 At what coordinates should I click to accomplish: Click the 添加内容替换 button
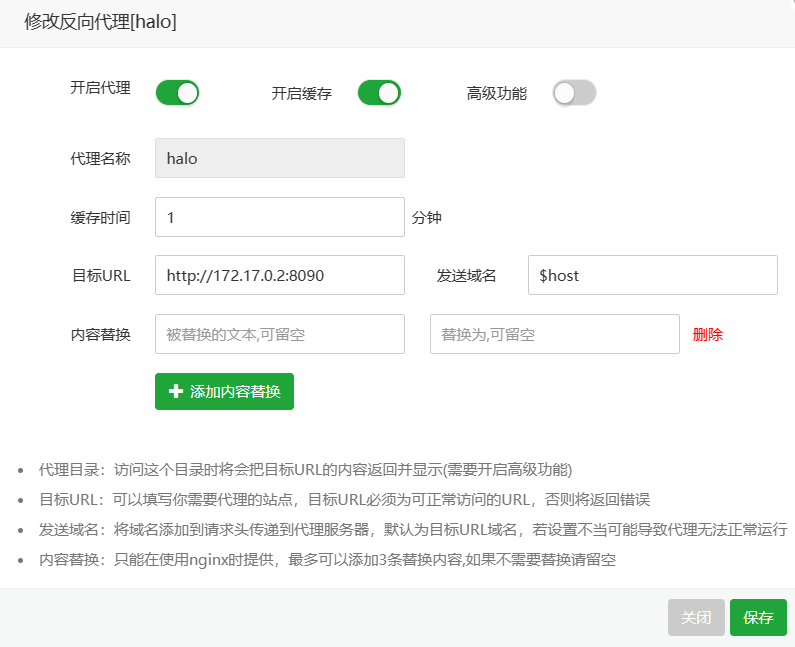(x=225, y=391)
